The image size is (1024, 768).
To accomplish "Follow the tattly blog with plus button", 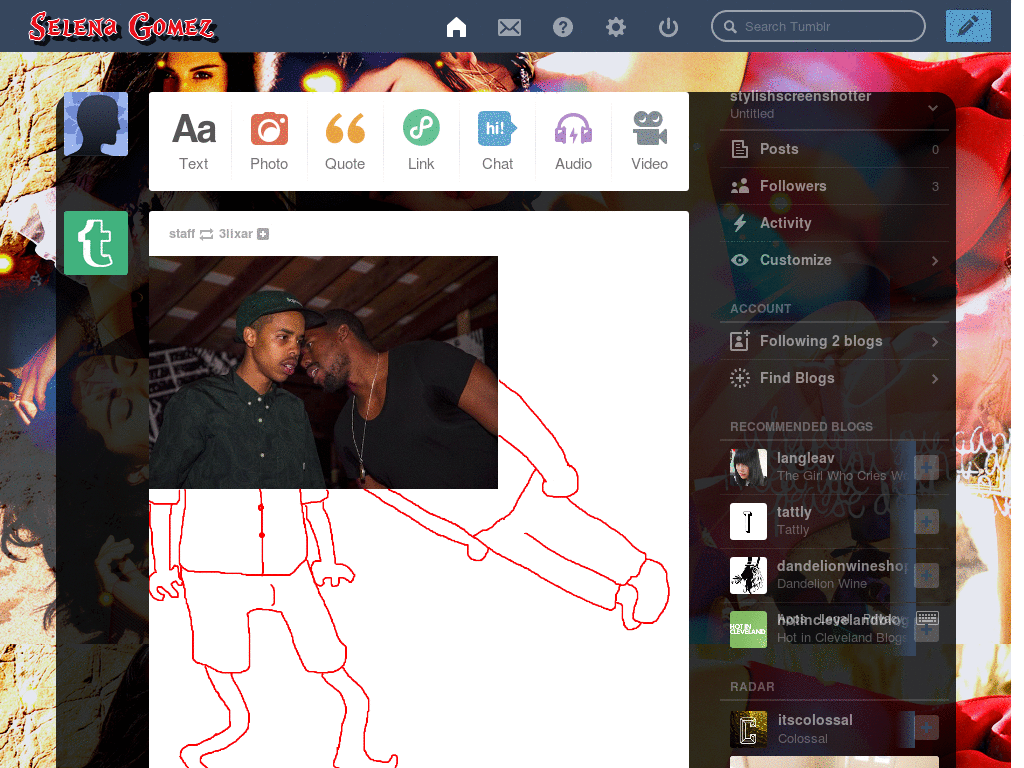I will 926,521.
